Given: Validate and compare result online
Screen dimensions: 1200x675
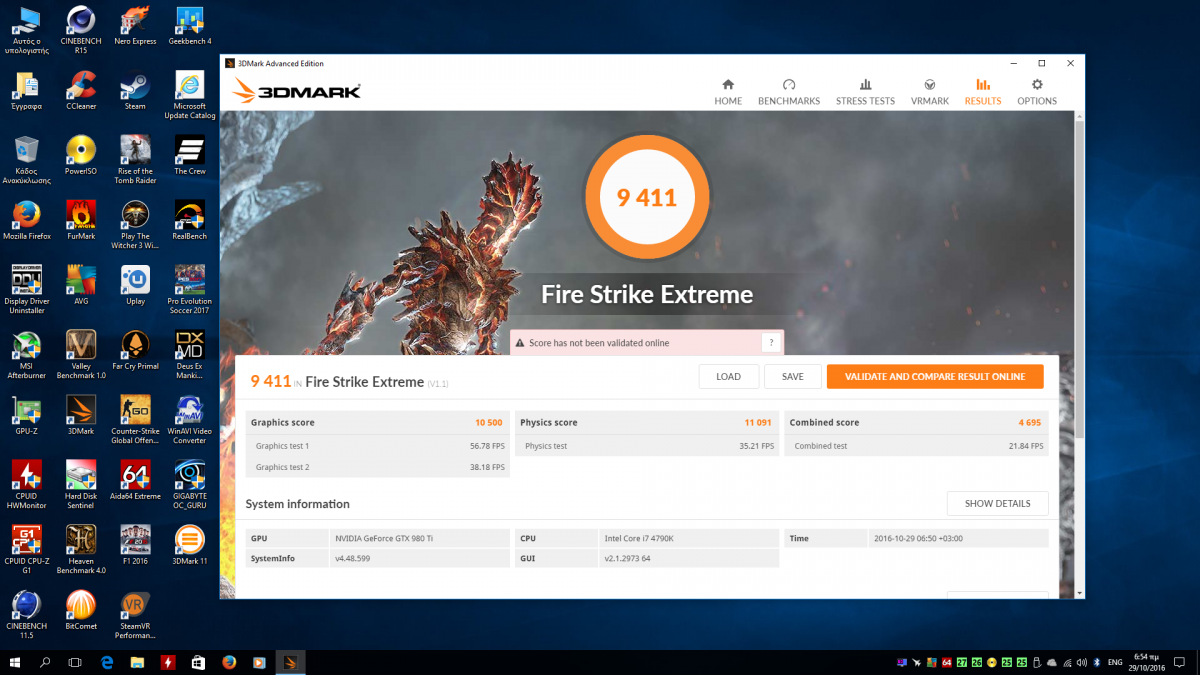Looking at the screenshot, I should 935,376.
